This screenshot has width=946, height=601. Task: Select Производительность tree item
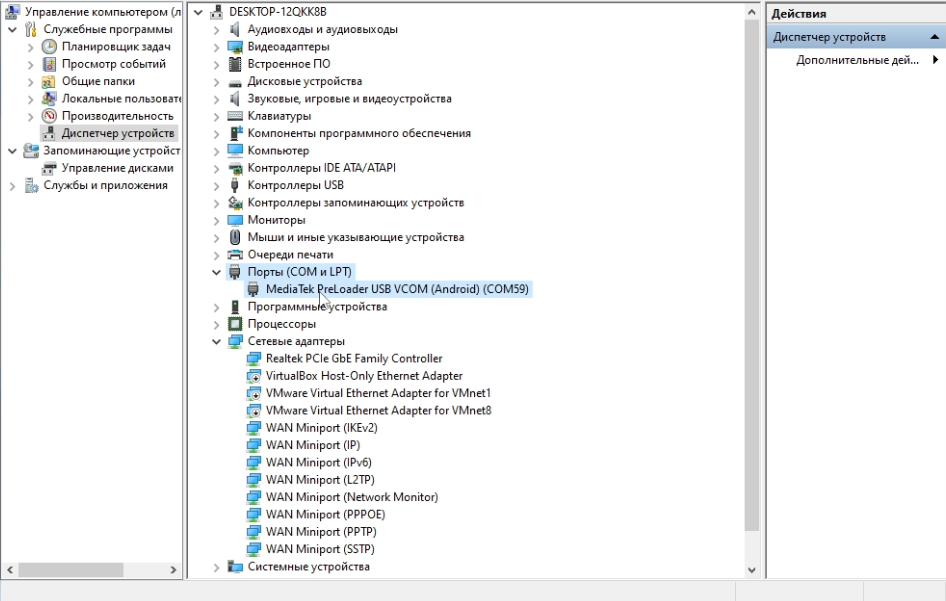coord(118,116)
